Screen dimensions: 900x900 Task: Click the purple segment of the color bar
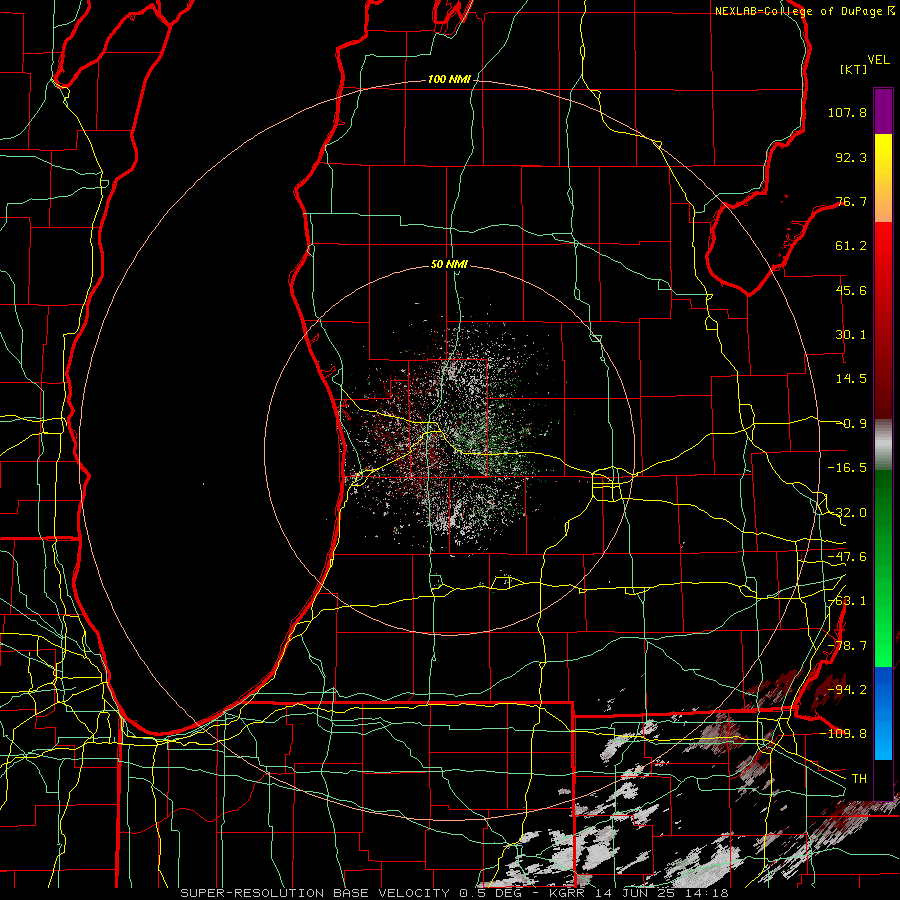[883, 111]
